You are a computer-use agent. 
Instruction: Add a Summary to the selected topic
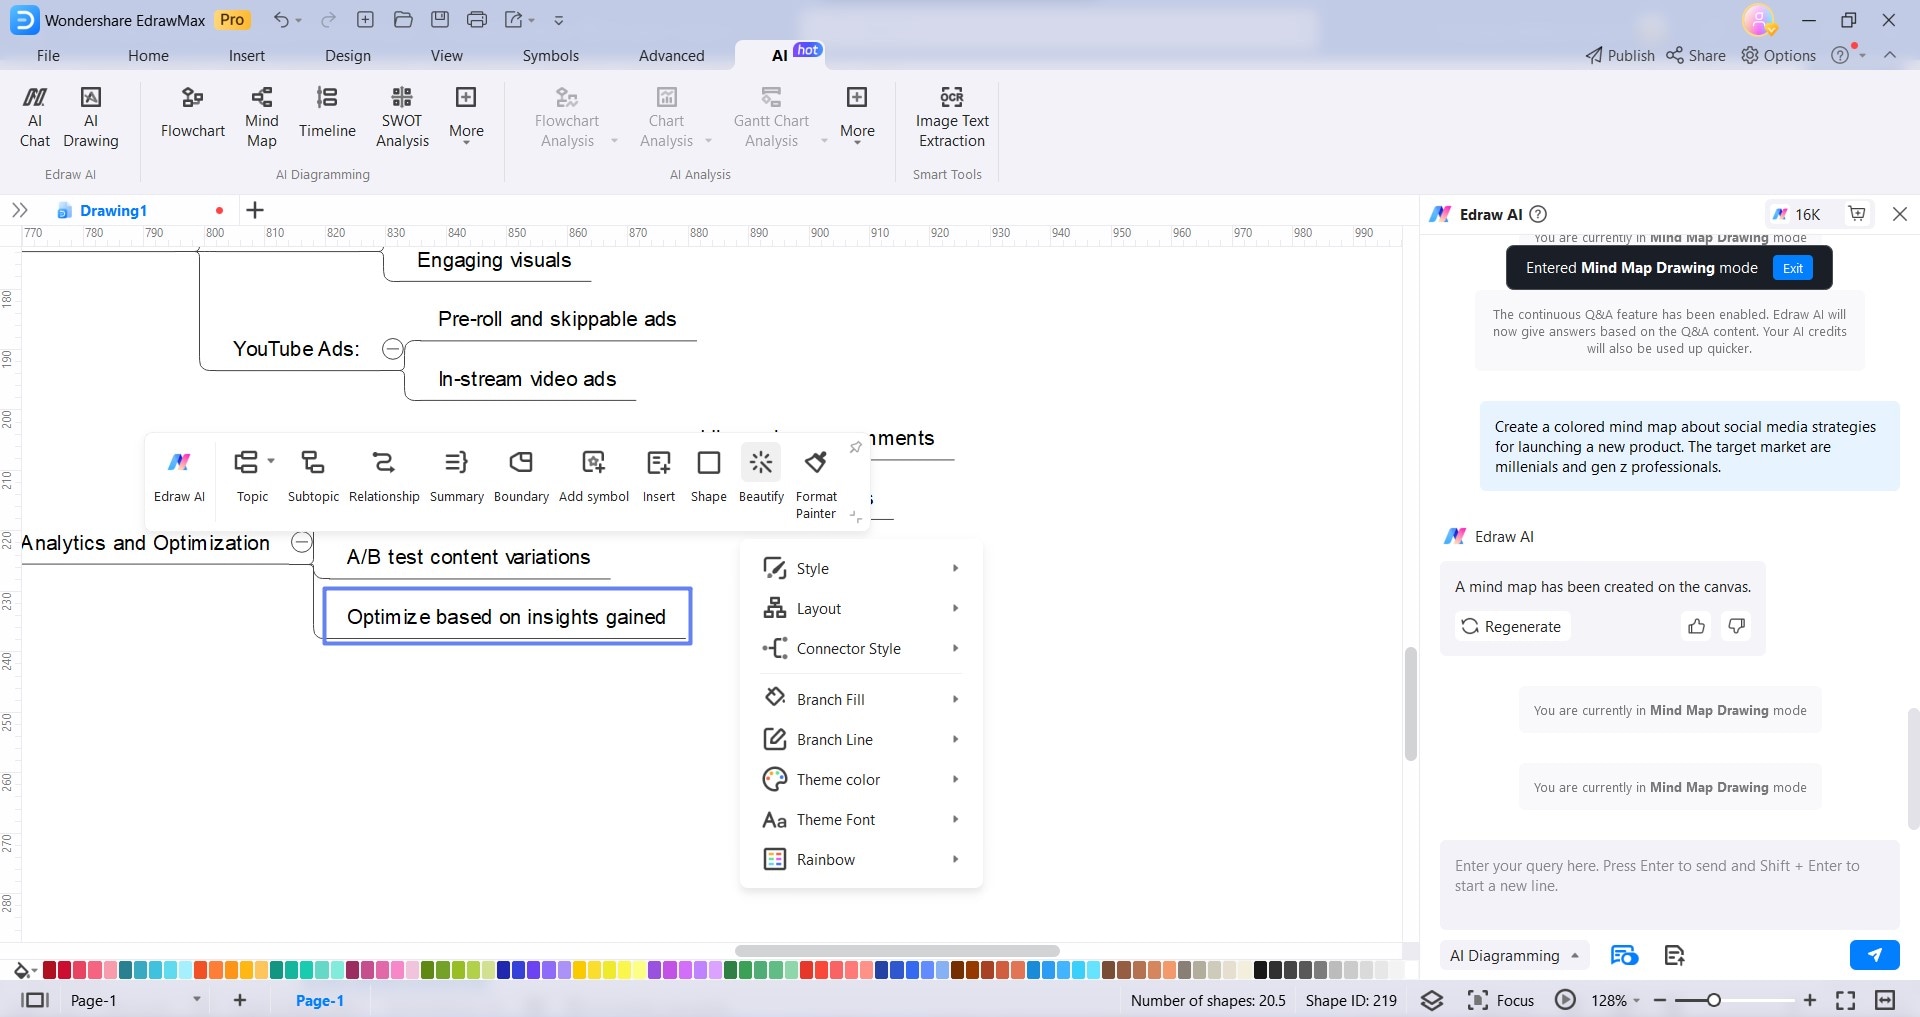click(x=456, y=476)
